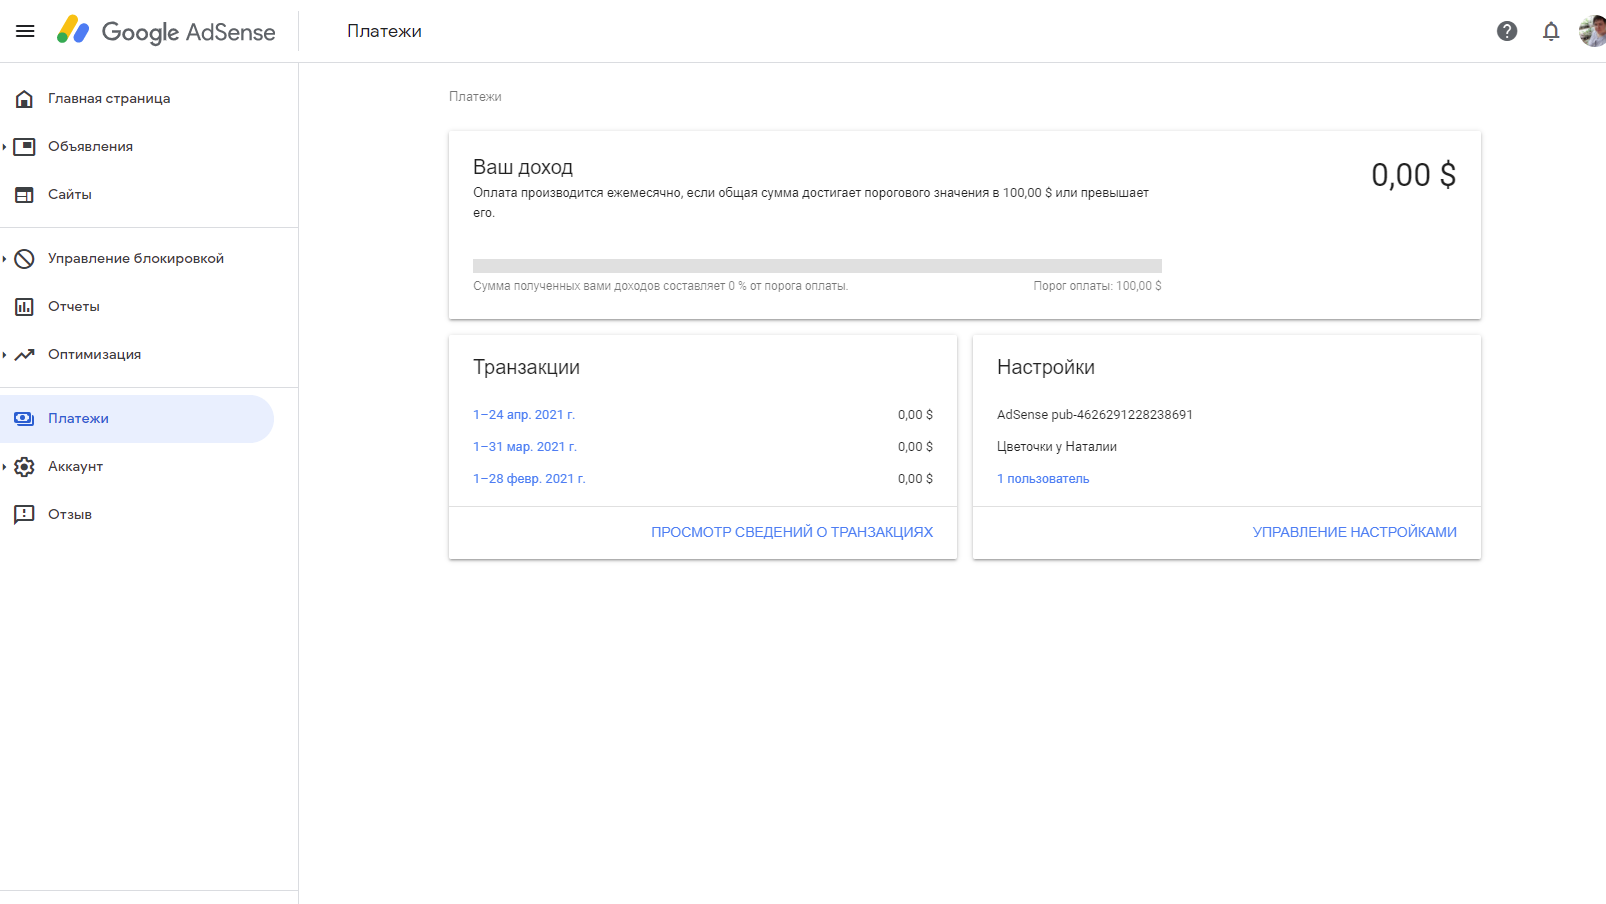The height and width of the screenshot is (904, 1606).
Task: Open the hamburger main menu
Action: (x=25, y=31)
